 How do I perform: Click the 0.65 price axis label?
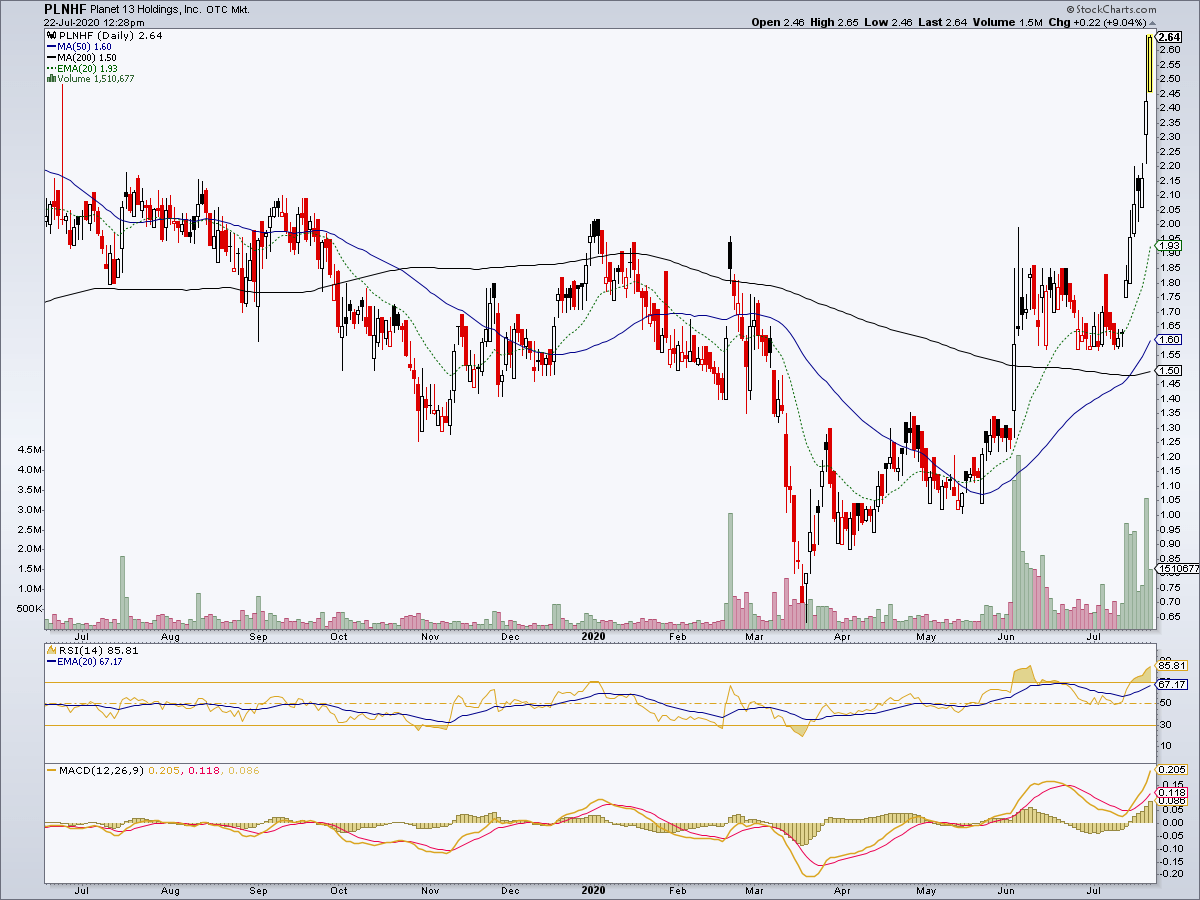pyautogui.click(x=1170, y=617)
